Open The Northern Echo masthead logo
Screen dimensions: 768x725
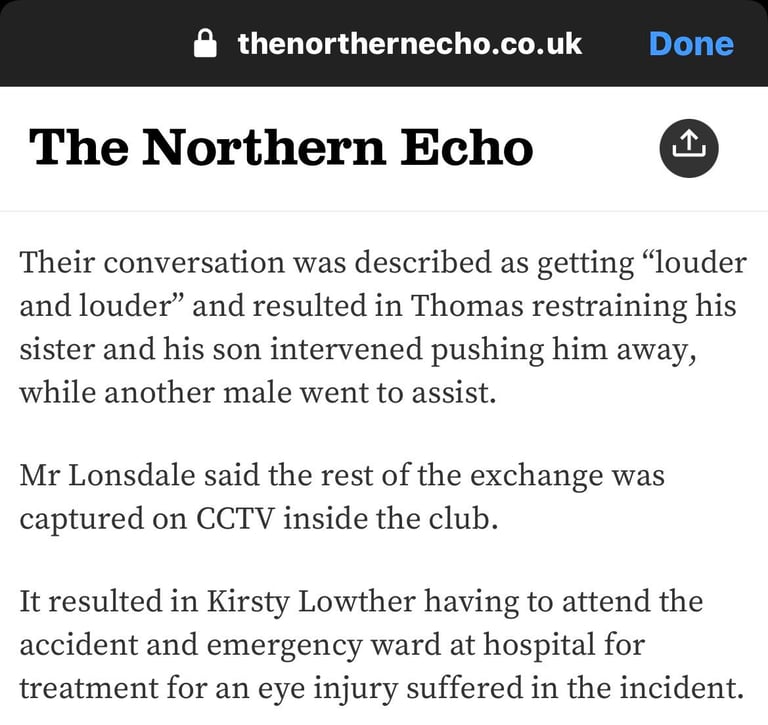(x=281, y=147)
